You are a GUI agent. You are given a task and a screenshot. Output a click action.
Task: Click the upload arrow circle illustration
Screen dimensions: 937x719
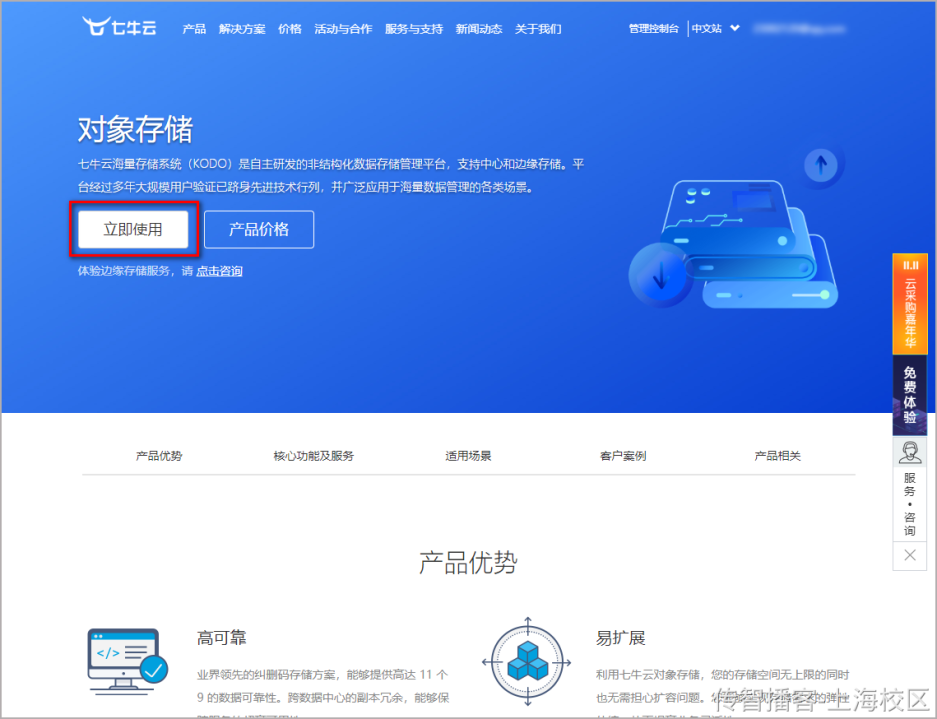click(x=821, y=164)
